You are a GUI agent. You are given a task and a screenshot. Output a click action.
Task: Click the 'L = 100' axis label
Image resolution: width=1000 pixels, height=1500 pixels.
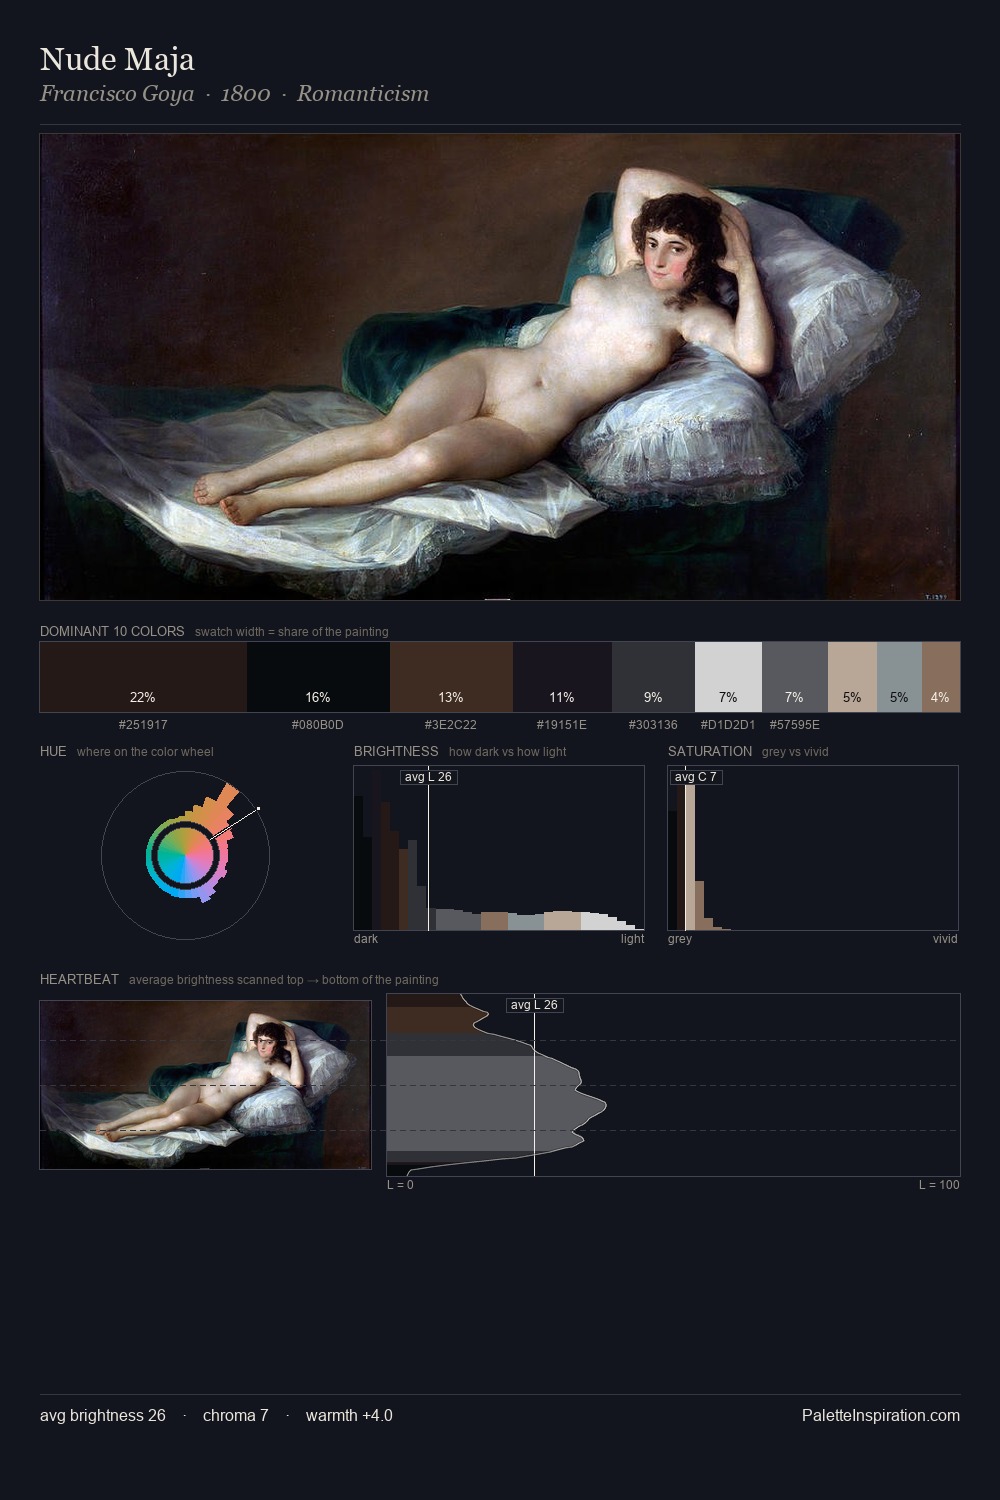(x=939, y=1185)
